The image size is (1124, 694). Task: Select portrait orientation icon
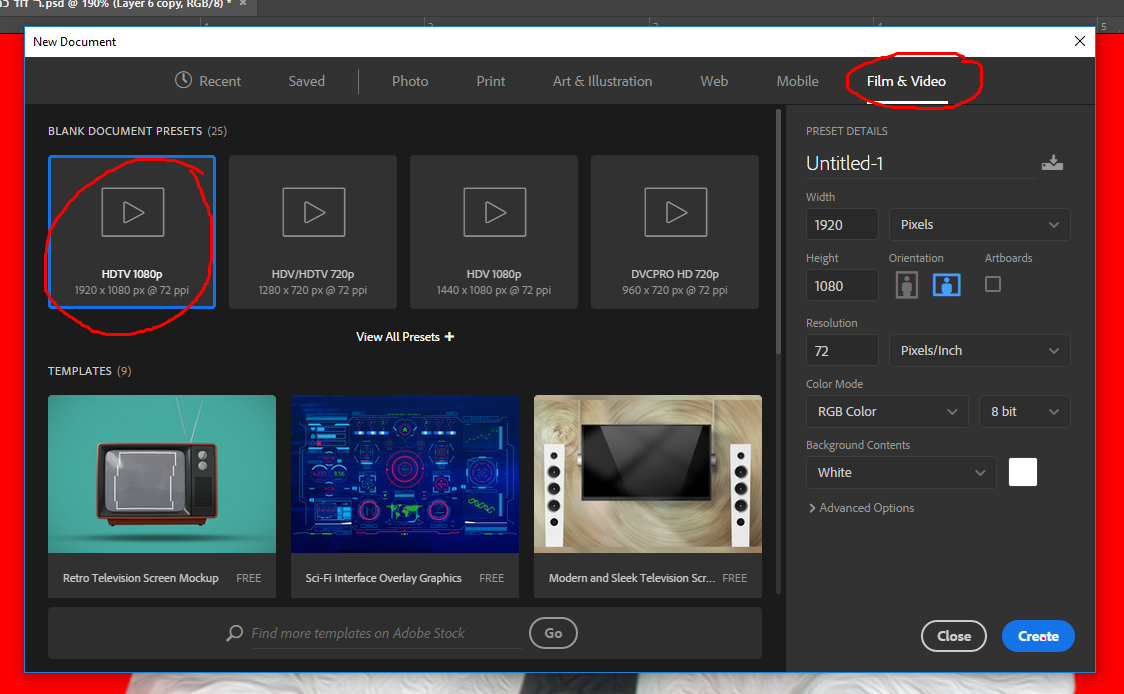pyautogui.click(x=906, y=285)
